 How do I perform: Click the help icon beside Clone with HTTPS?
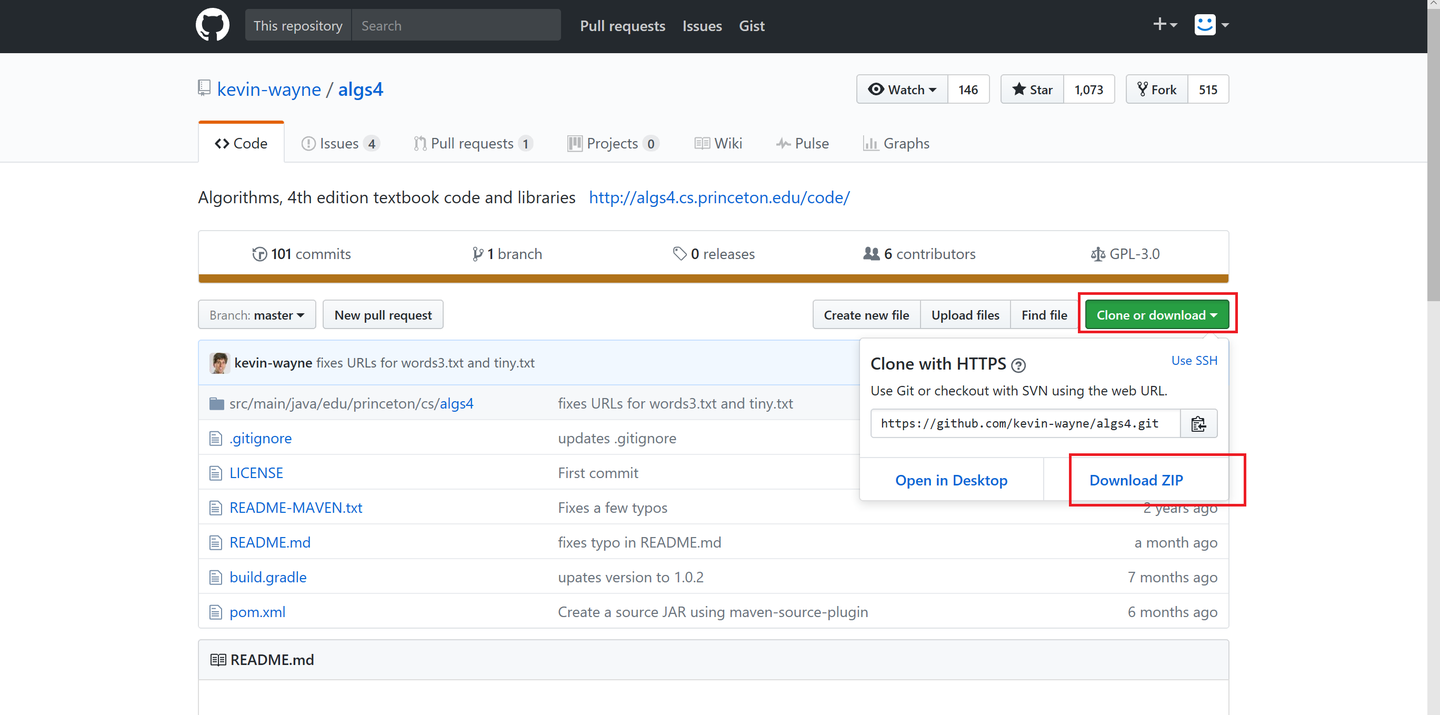click(x=1018, y=365)
